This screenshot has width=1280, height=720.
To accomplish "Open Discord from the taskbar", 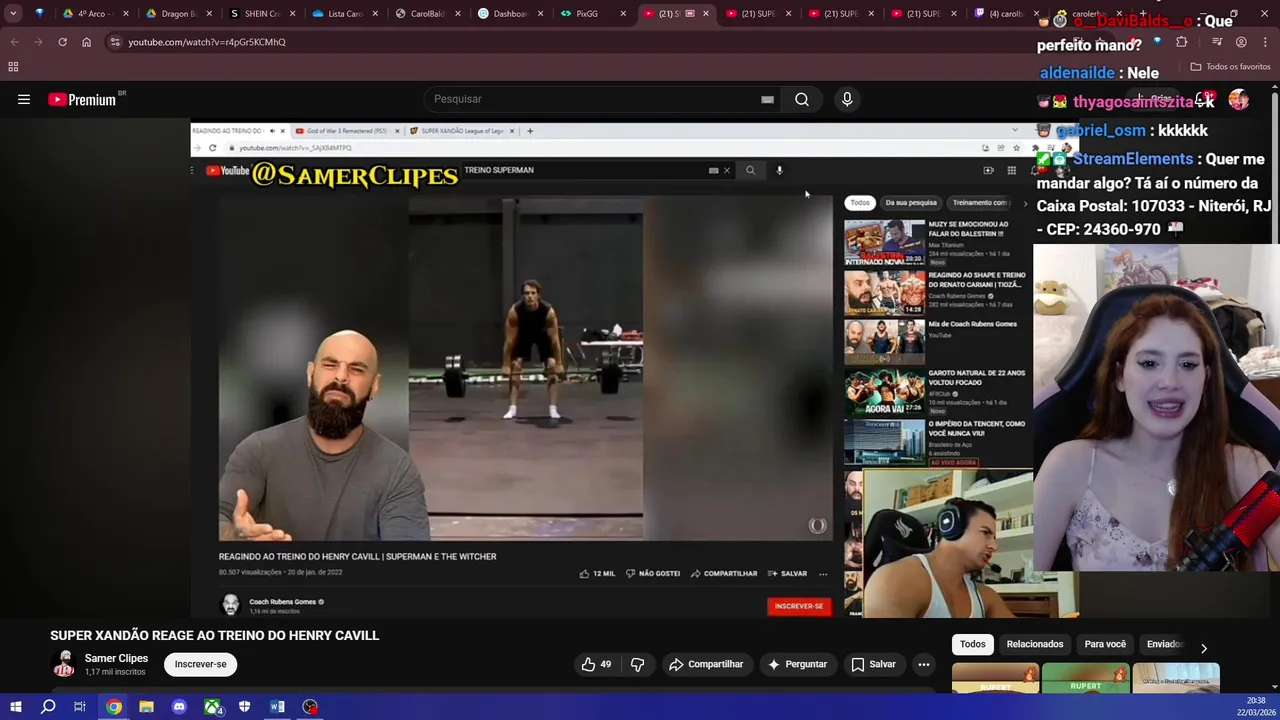I will tap(179, 707).
